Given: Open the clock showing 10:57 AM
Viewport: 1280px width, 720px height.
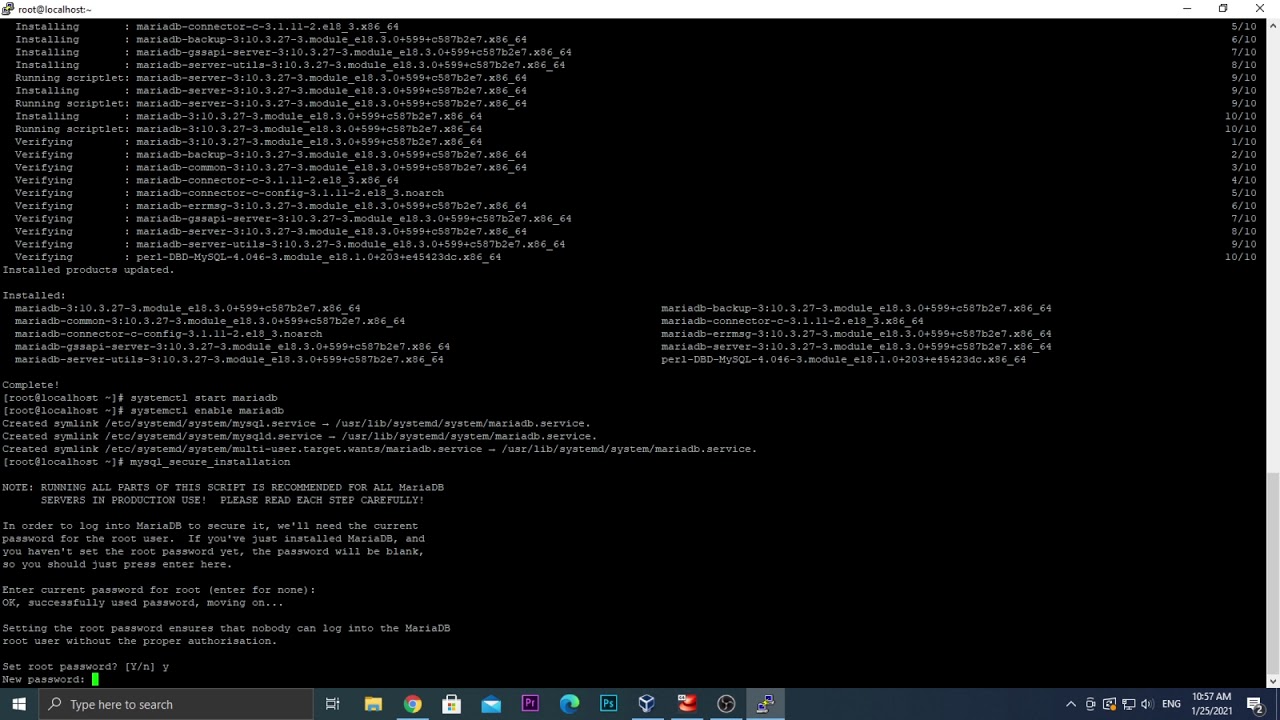Looking at the screenshot, I should point(1212,704).
